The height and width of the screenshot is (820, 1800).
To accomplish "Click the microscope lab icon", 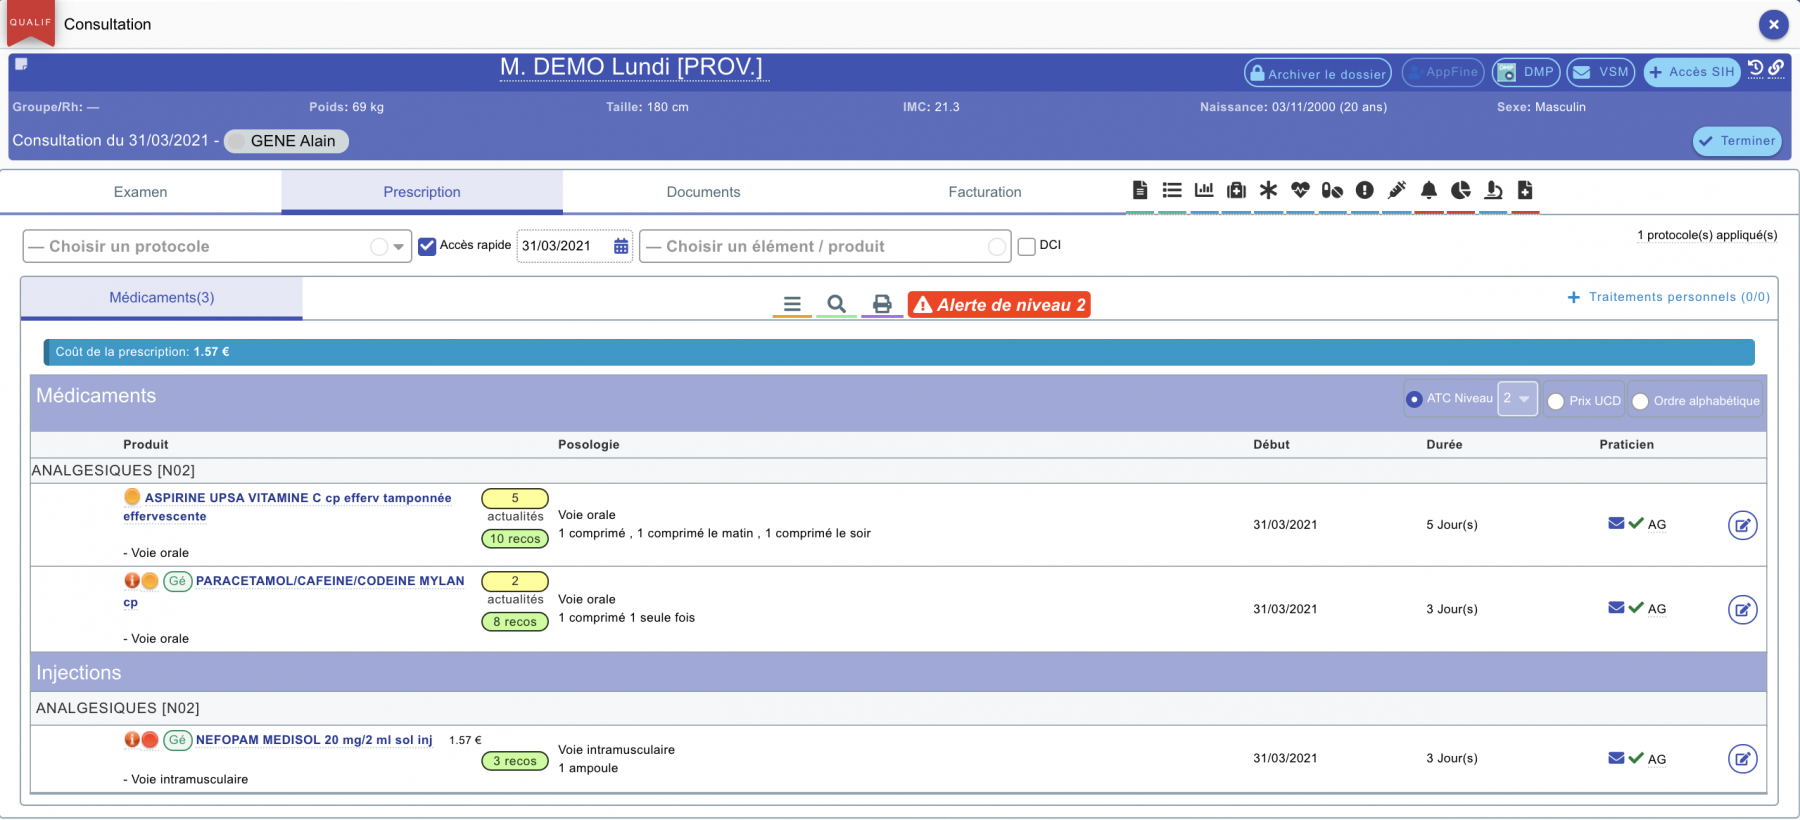I will point(1493,190).
